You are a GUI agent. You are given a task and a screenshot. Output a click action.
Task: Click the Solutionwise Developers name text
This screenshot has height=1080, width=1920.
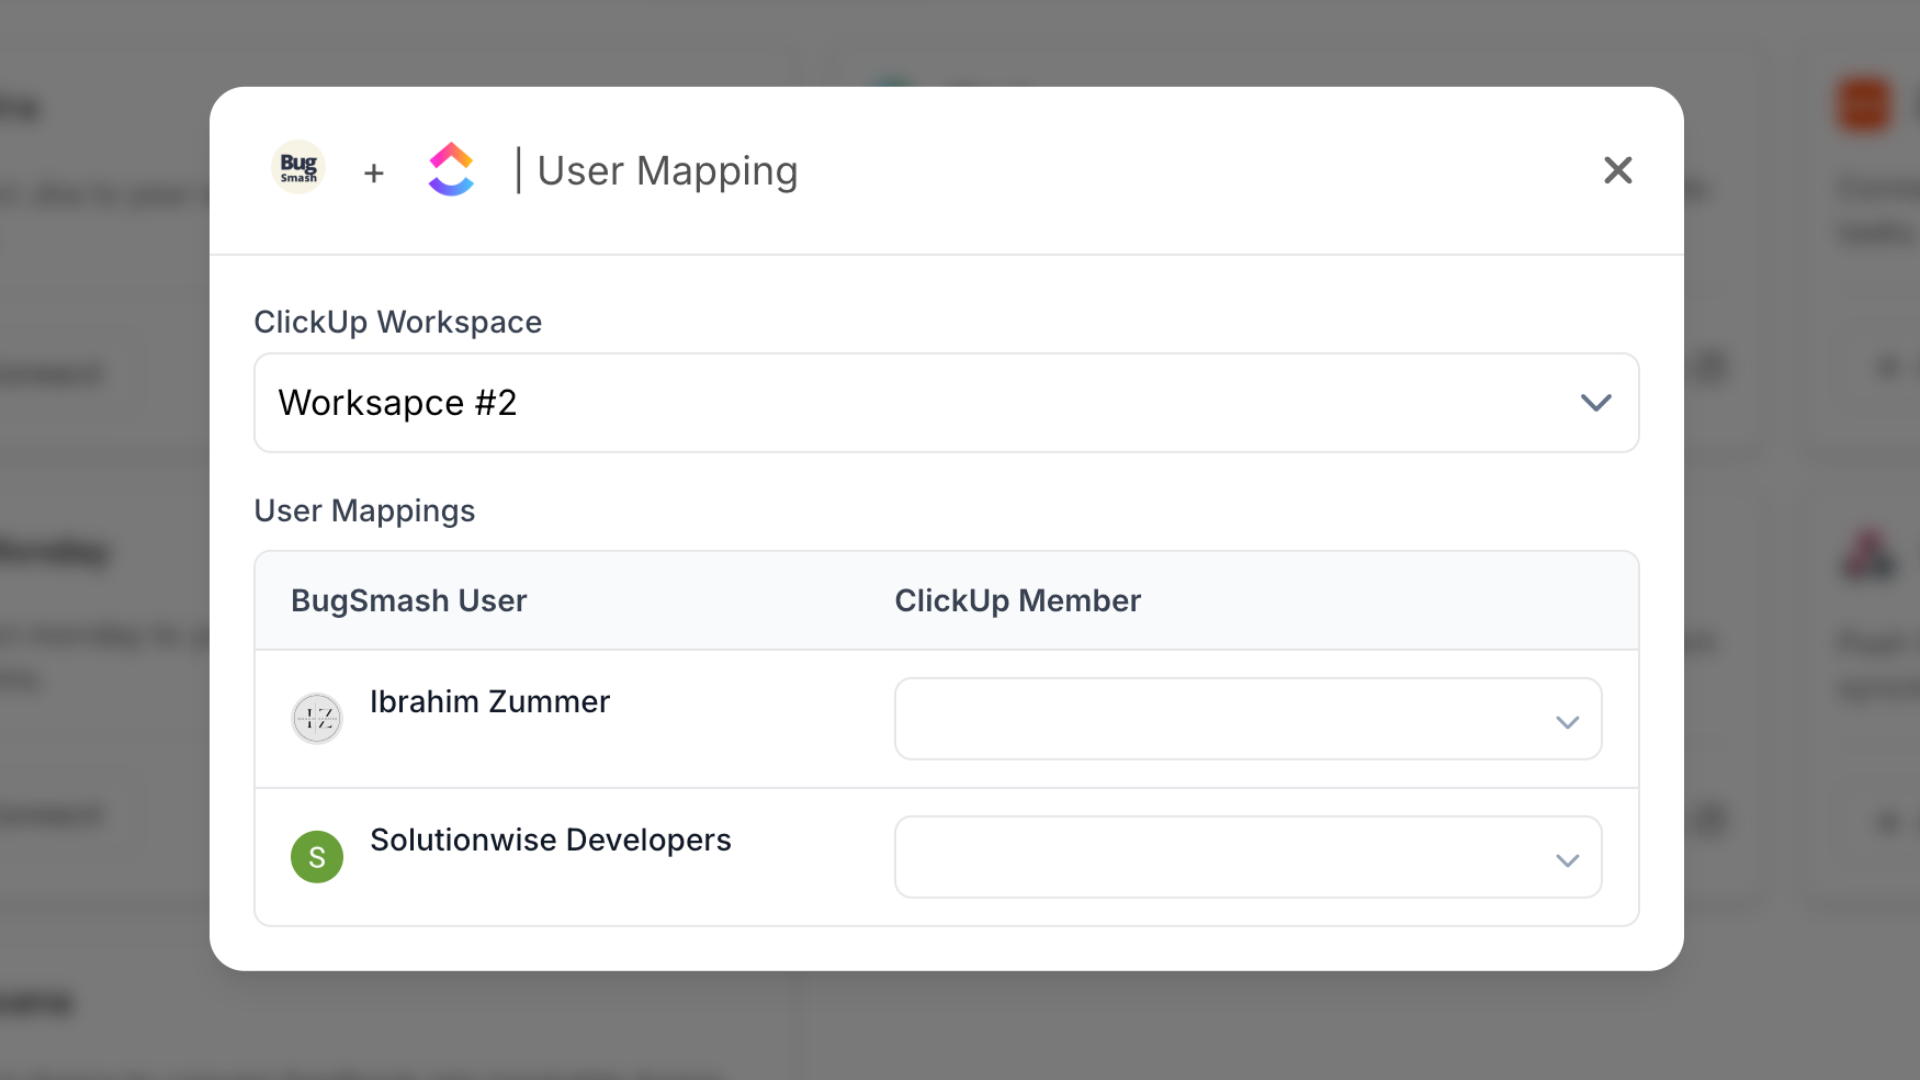550,840
